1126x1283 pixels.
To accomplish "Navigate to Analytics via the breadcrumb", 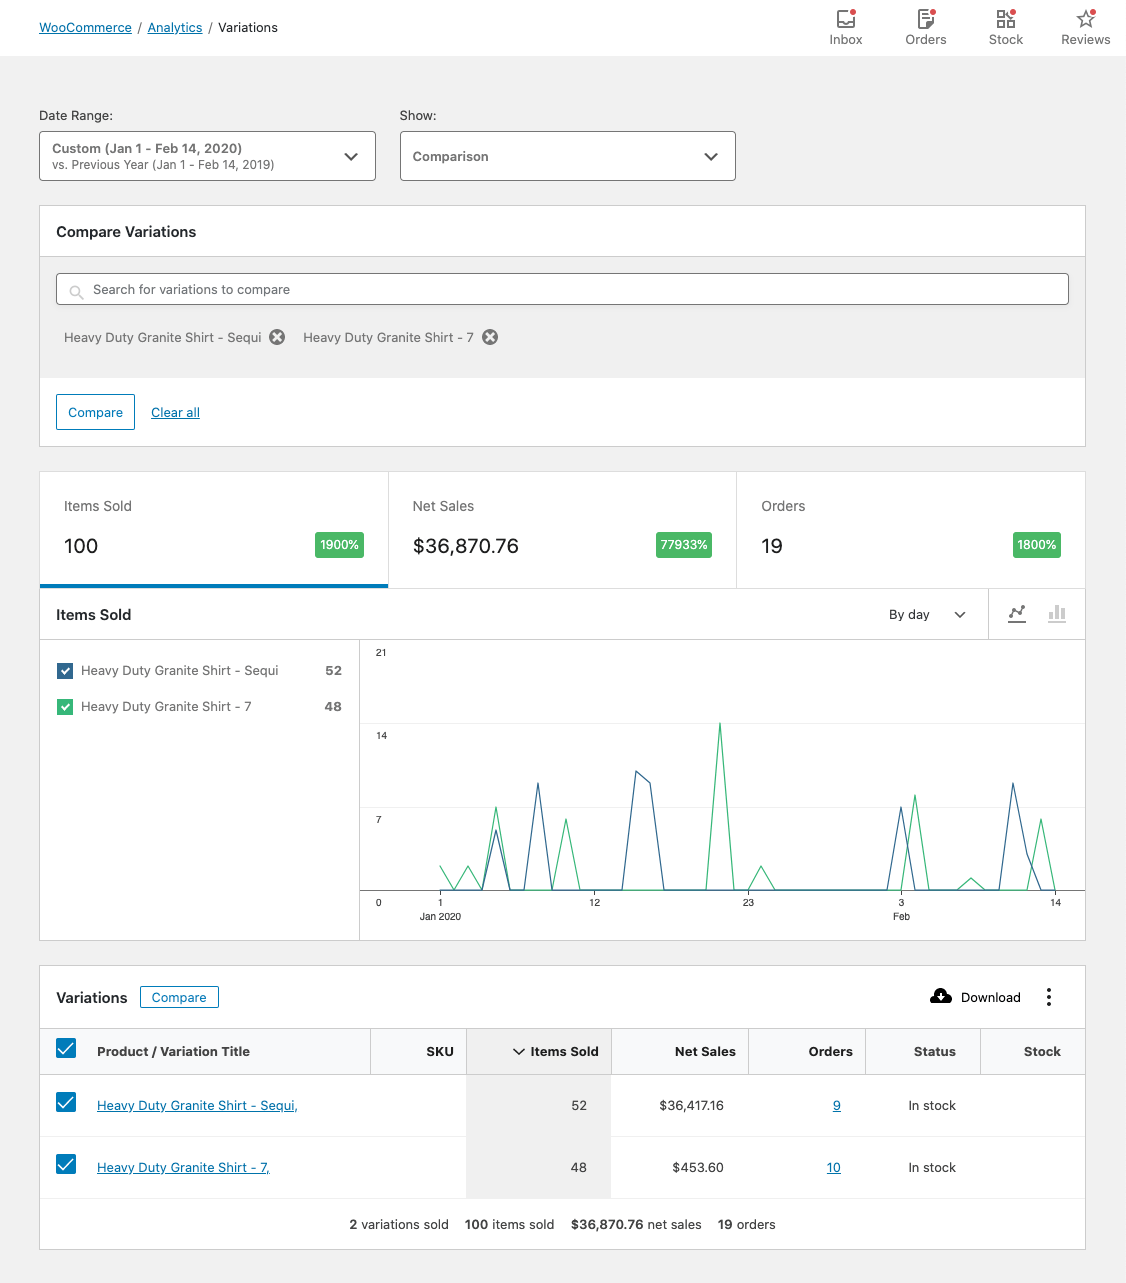I will [174, 27].
